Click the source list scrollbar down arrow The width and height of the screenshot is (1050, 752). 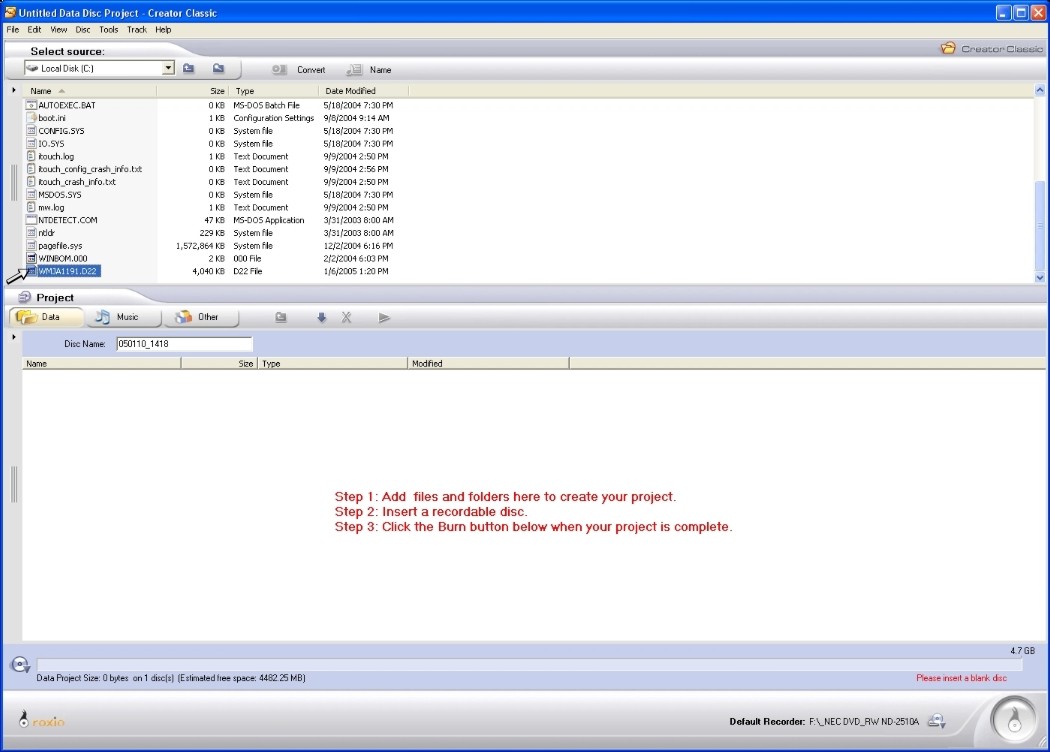pyautogui.click(x=1039, y=277)
